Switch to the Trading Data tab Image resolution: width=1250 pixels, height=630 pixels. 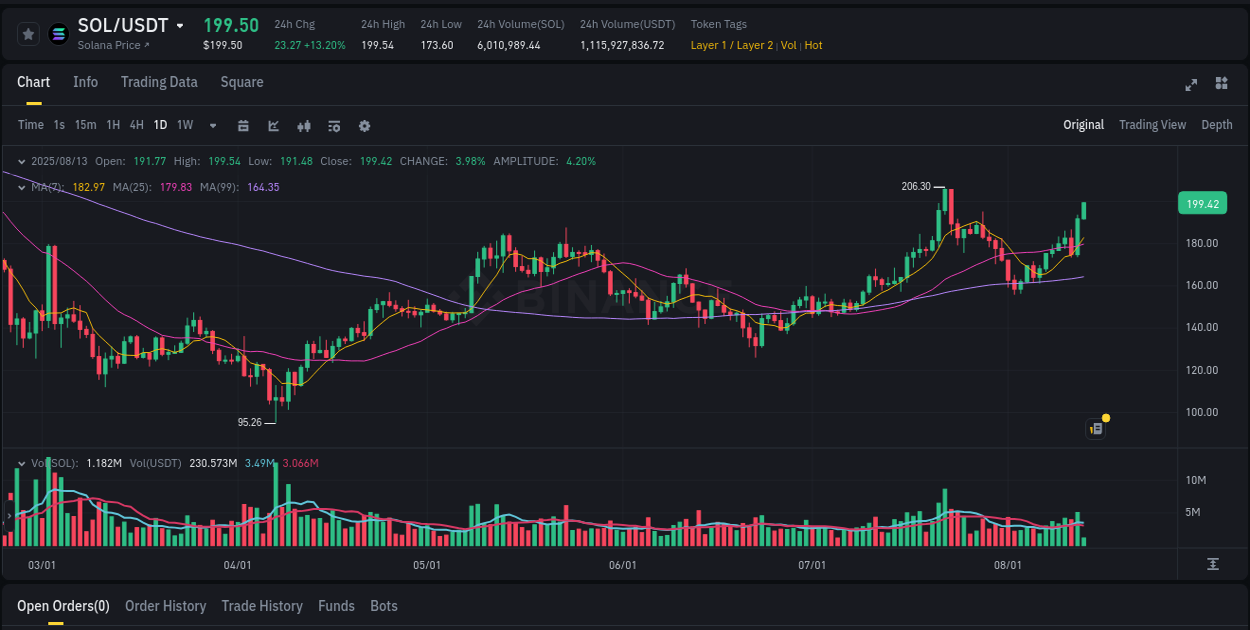[159, 82]
